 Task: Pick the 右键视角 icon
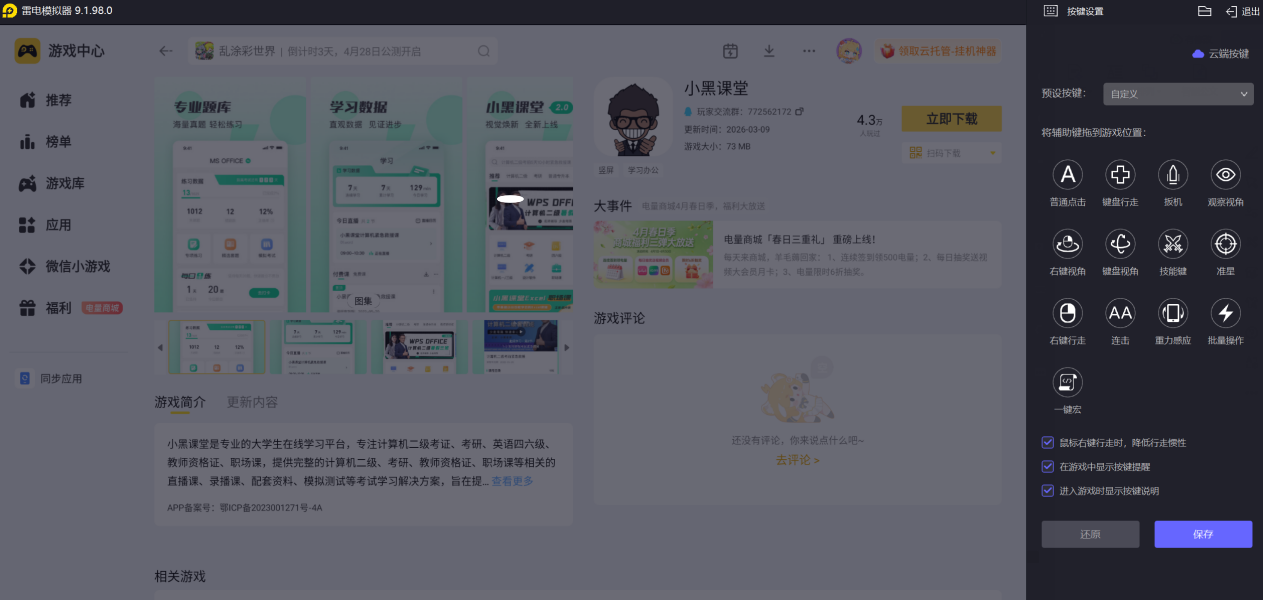click(x=1068, y=244)
